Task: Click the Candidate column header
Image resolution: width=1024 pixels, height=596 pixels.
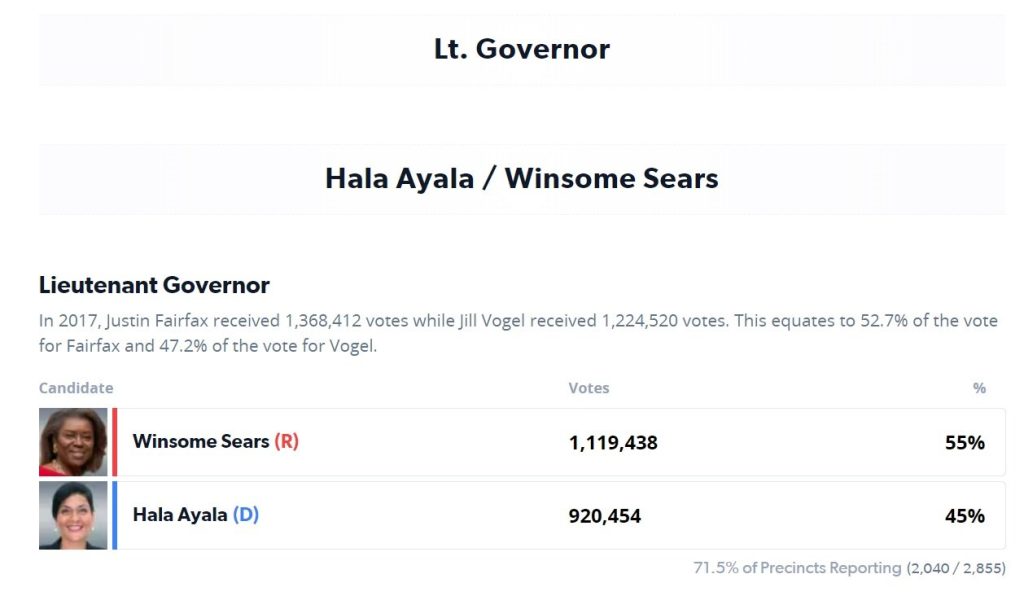Action: pos(76,388)
